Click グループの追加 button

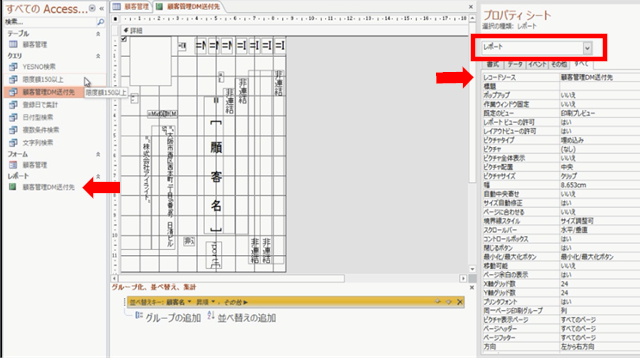[167, 318]
